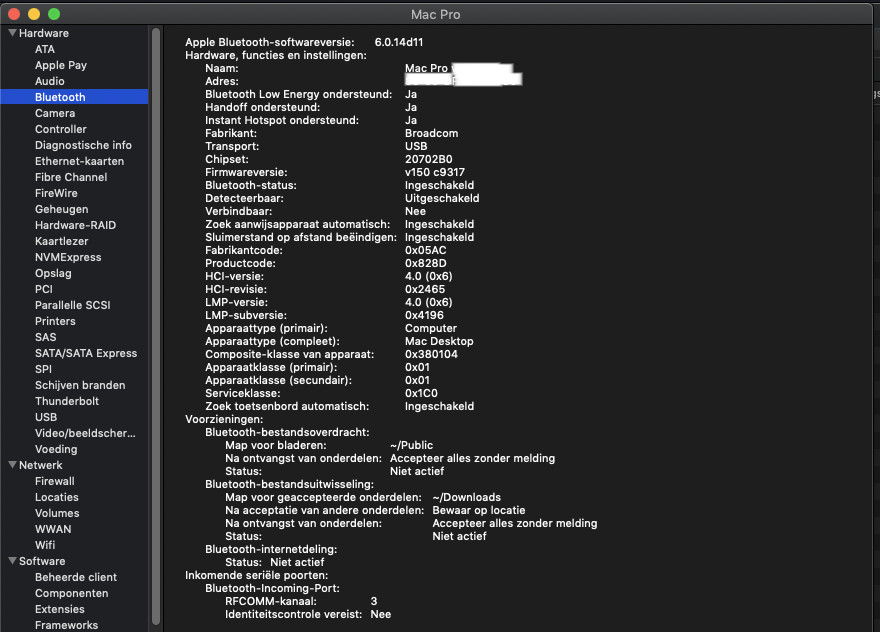Click the RFCOMM-kanaal value 3
This screenshot has height=632, width=880.
point(374,601)
